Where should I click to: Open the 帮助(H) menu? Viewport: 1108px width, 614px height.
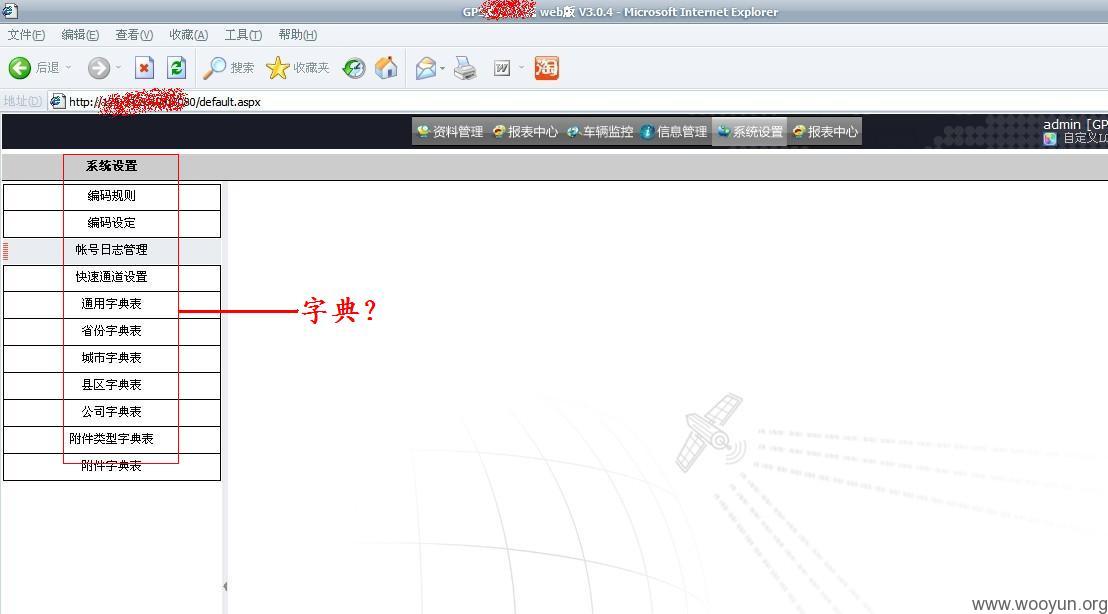pyautogui.click(x=297, y=35)
